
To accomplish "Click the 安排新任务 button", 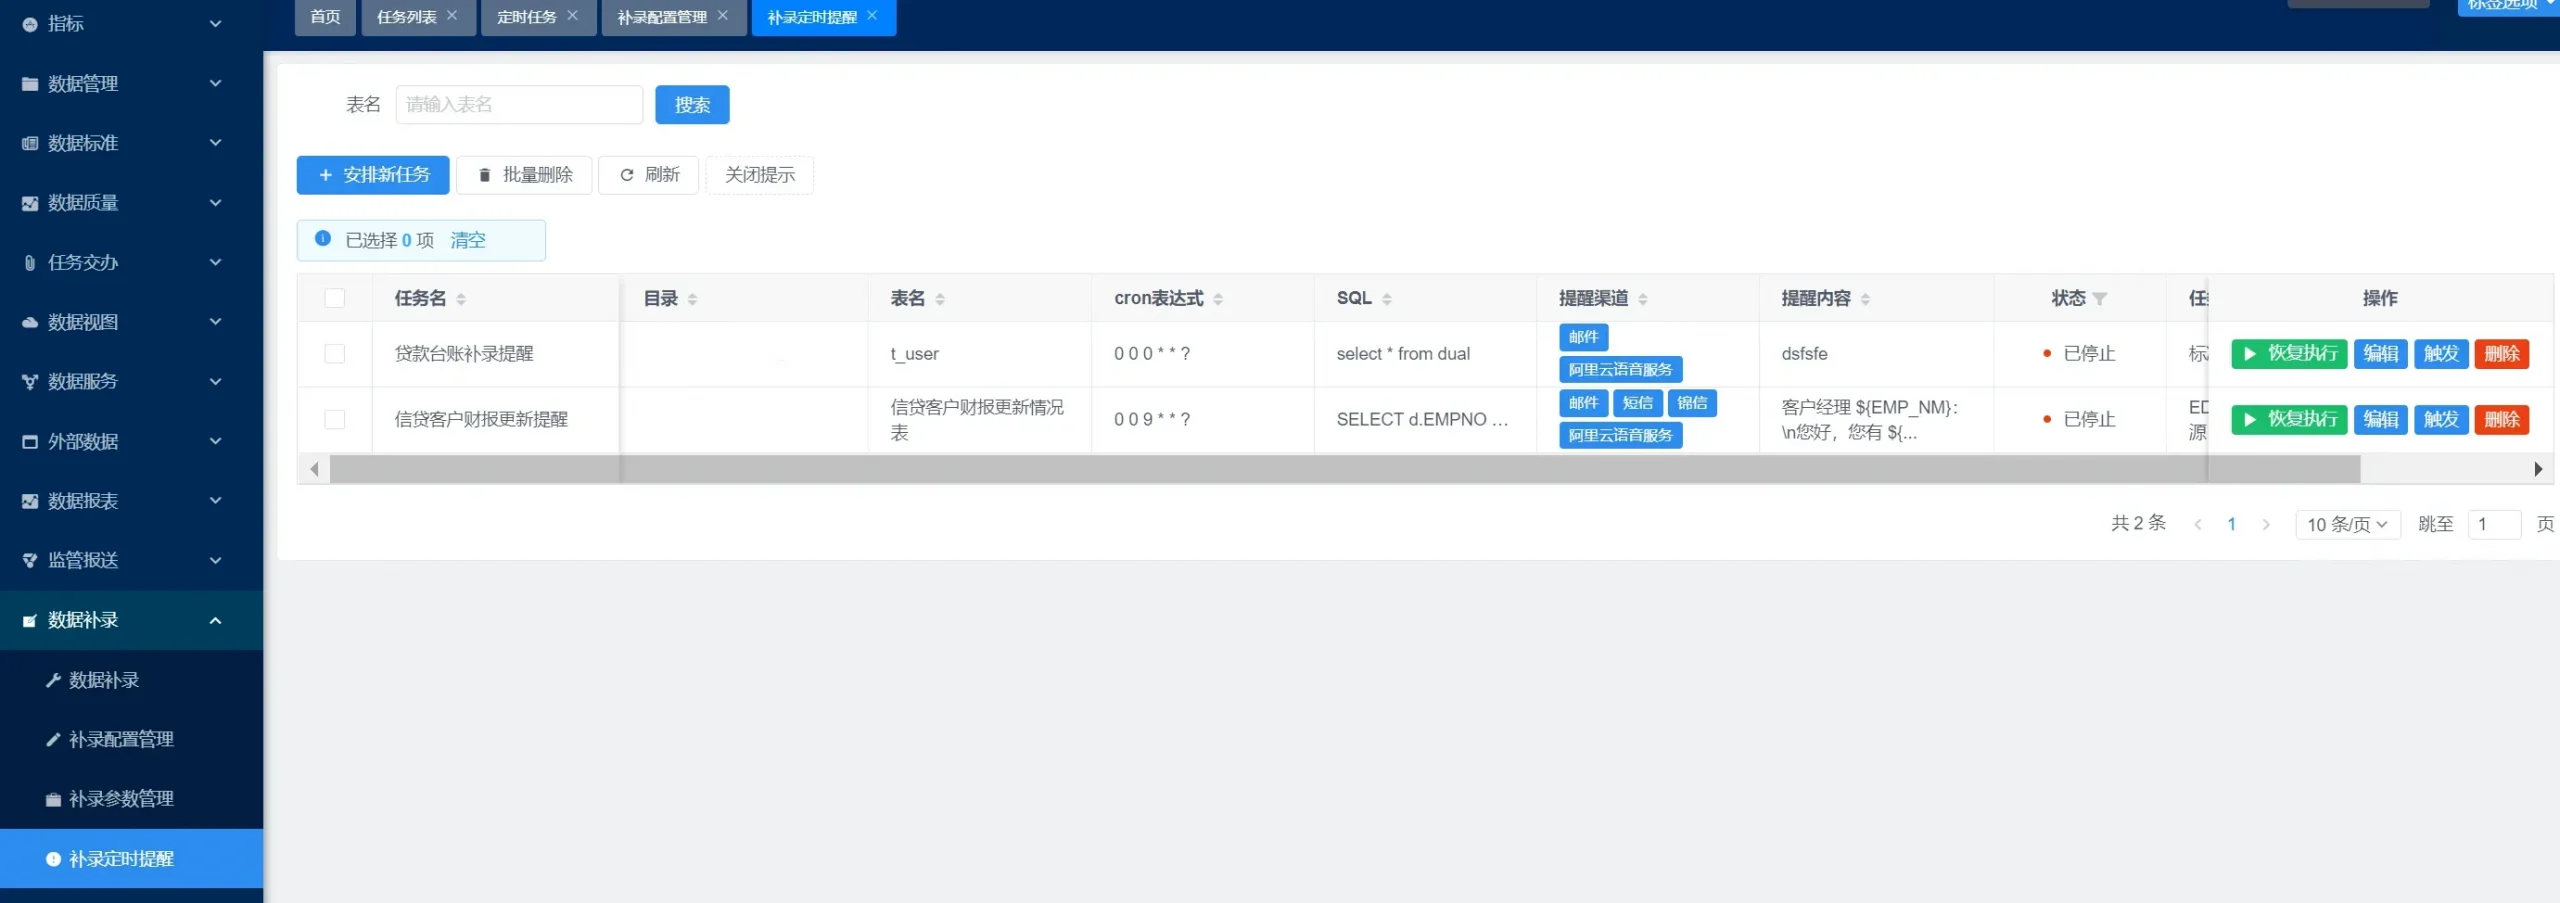I will click(373, 175).
